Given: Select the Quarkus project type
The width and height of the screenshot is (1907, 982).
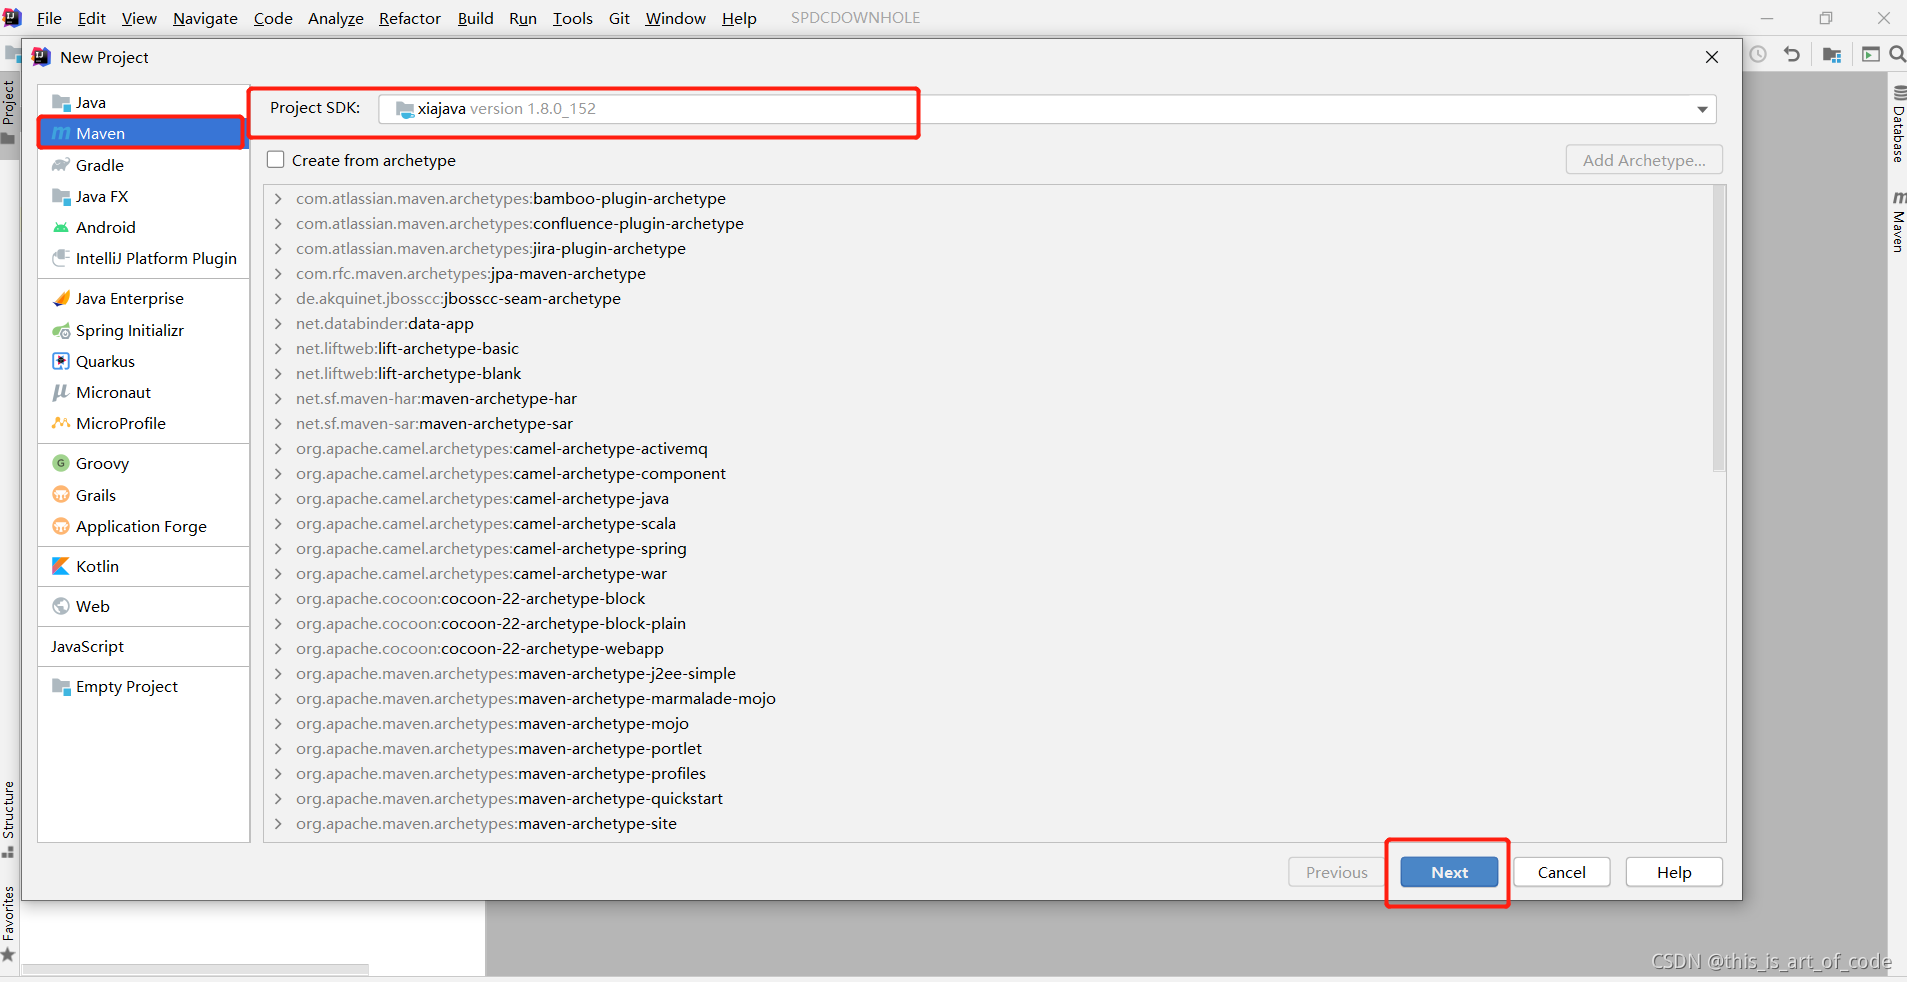Looking at the screenshot, I should pos(143,361).
